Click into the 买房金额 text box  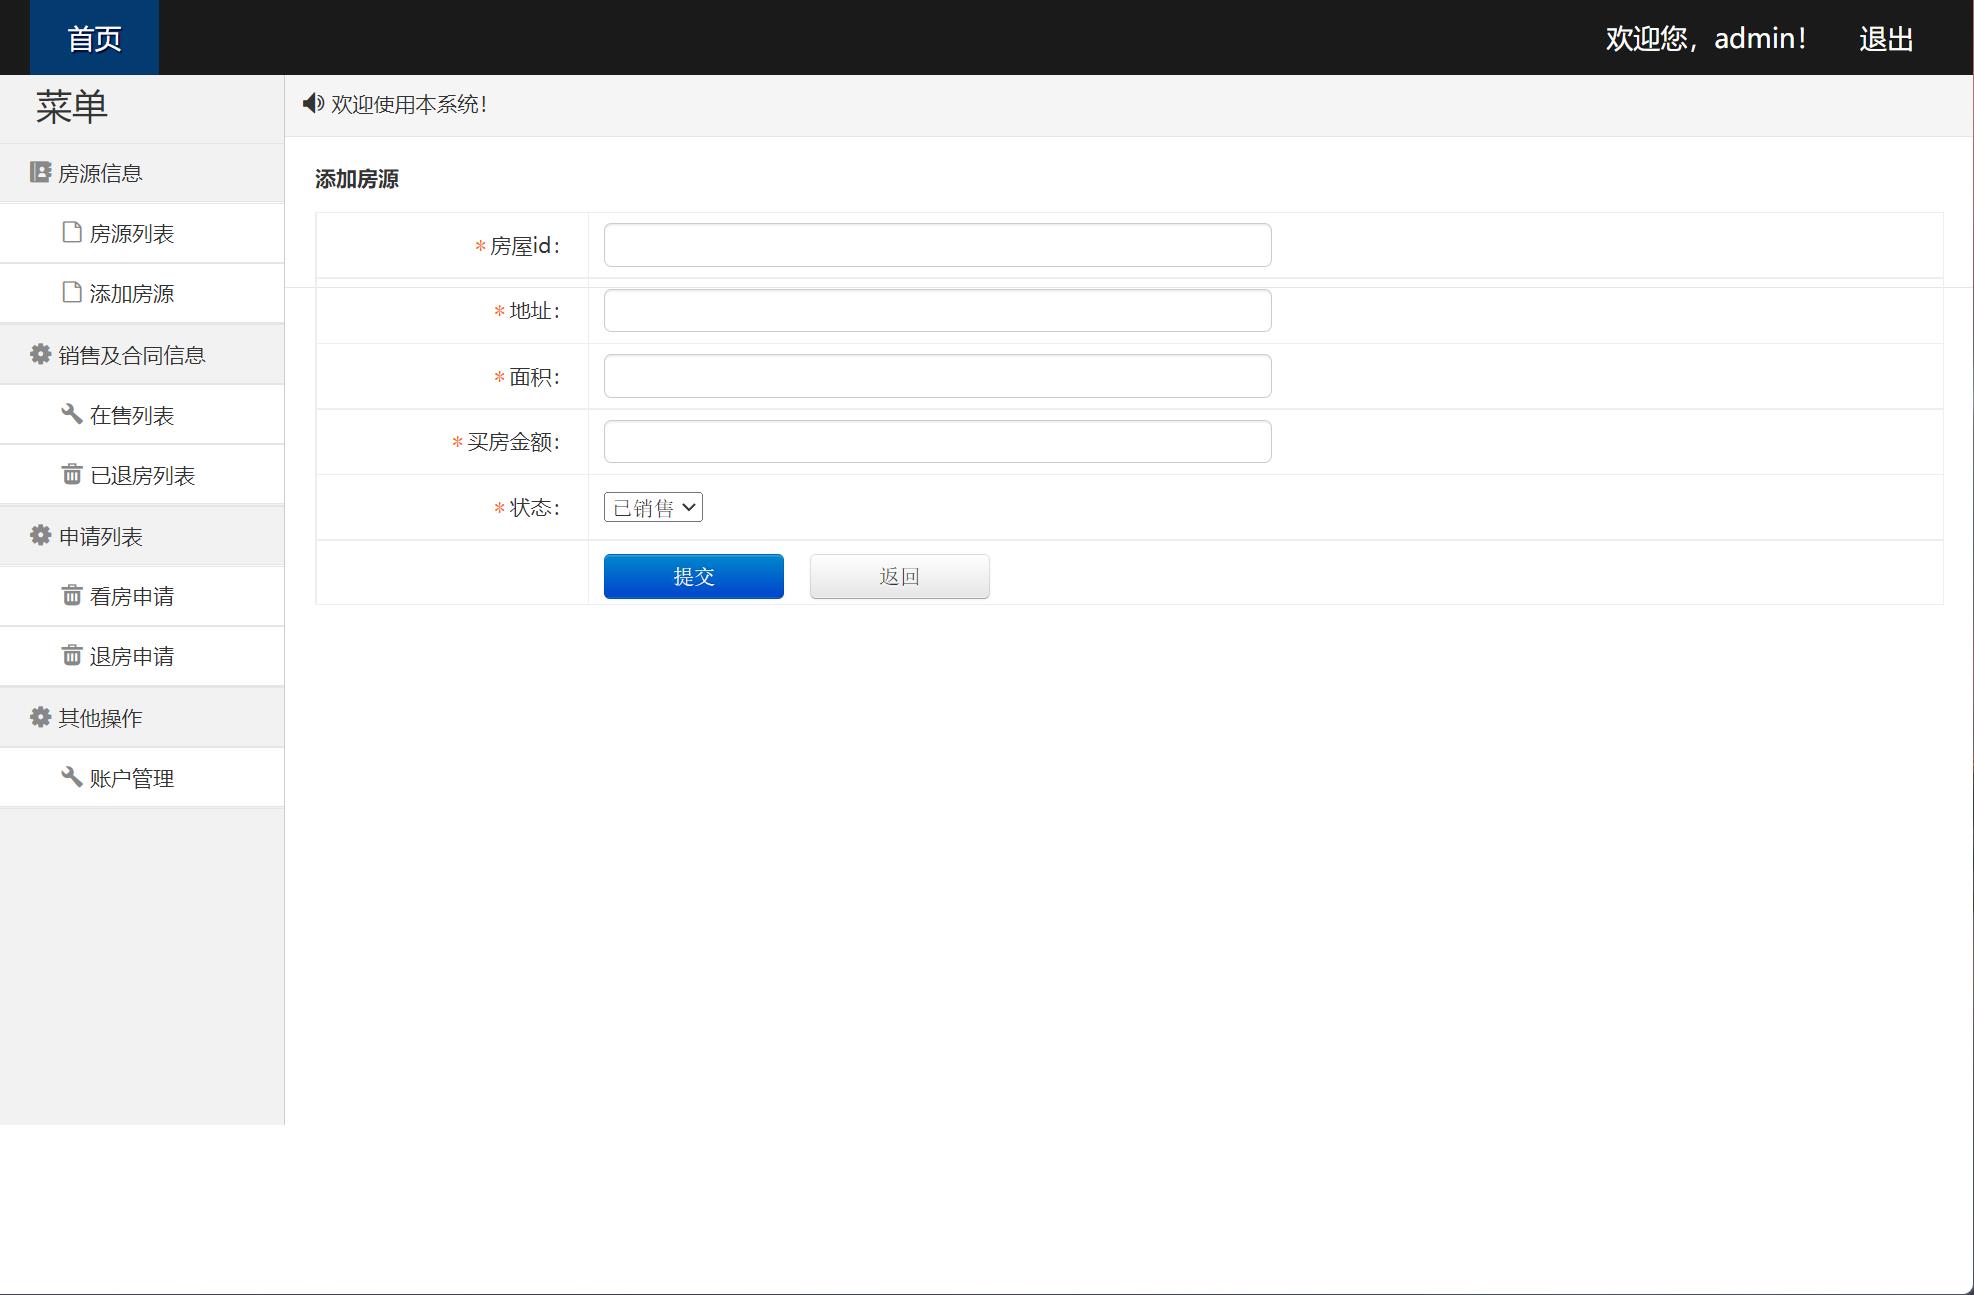tap(937, 442)
